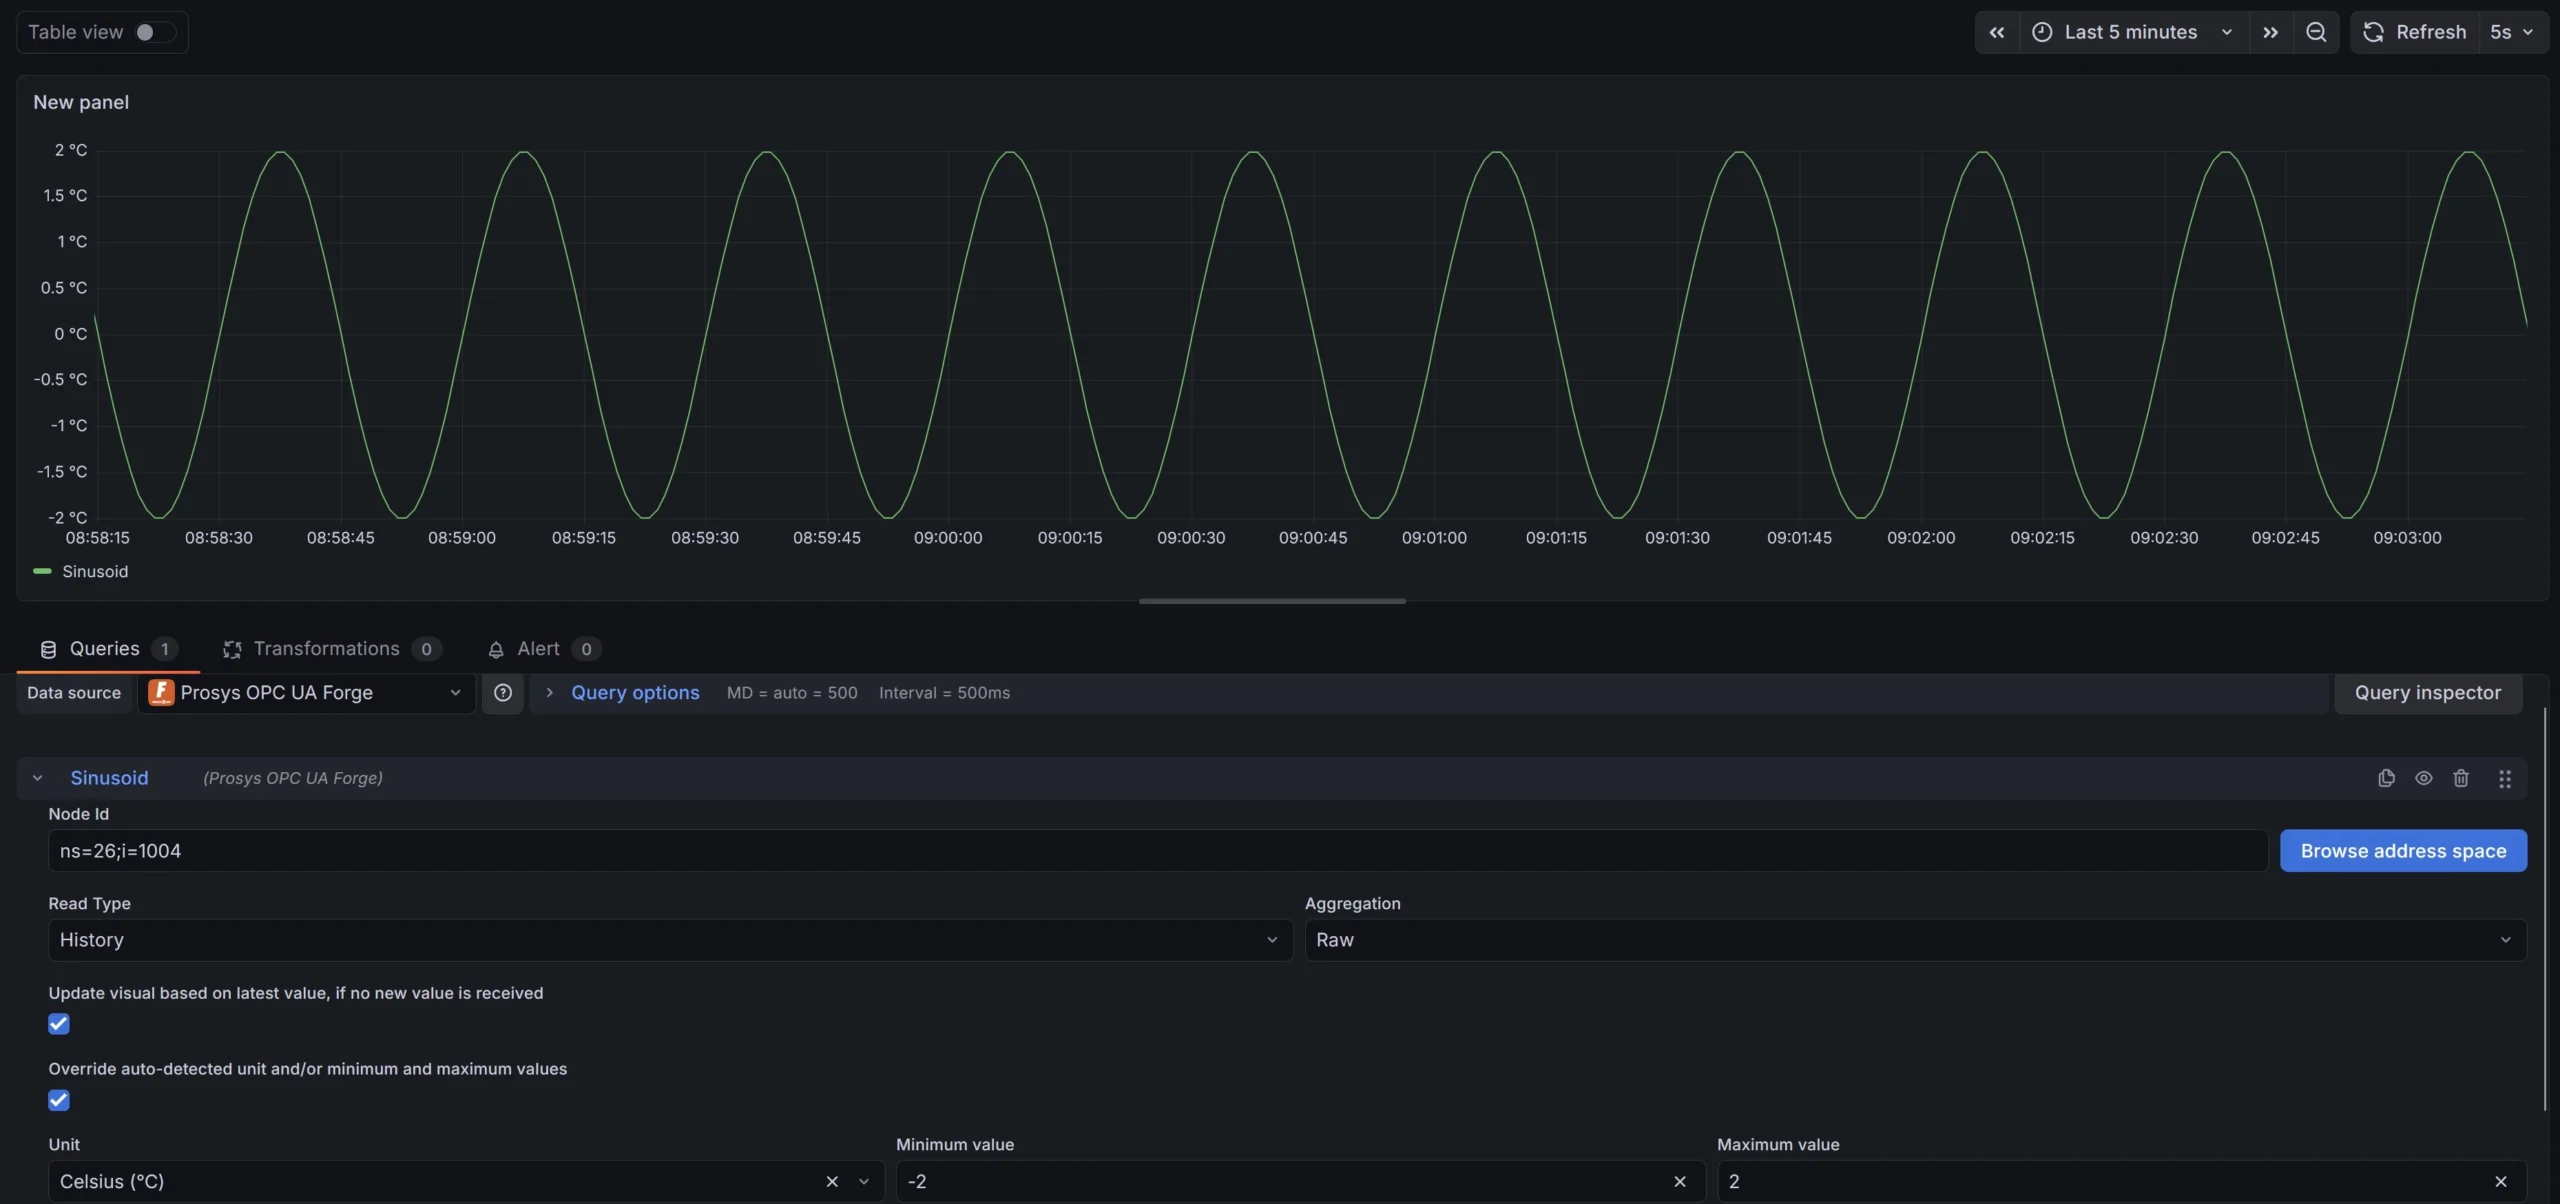The width and height of the screenshot is (2560, 1204).
Task: Uncheck 'Update visual based on latest value'
Action: [x=59, y=1023]
